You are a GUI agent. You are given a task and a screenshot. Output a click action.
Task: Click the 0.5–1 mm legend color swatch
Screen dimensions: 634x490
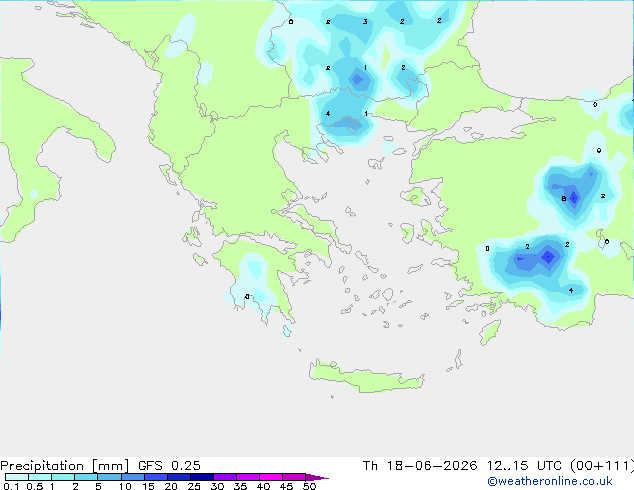tap(40, 477)
